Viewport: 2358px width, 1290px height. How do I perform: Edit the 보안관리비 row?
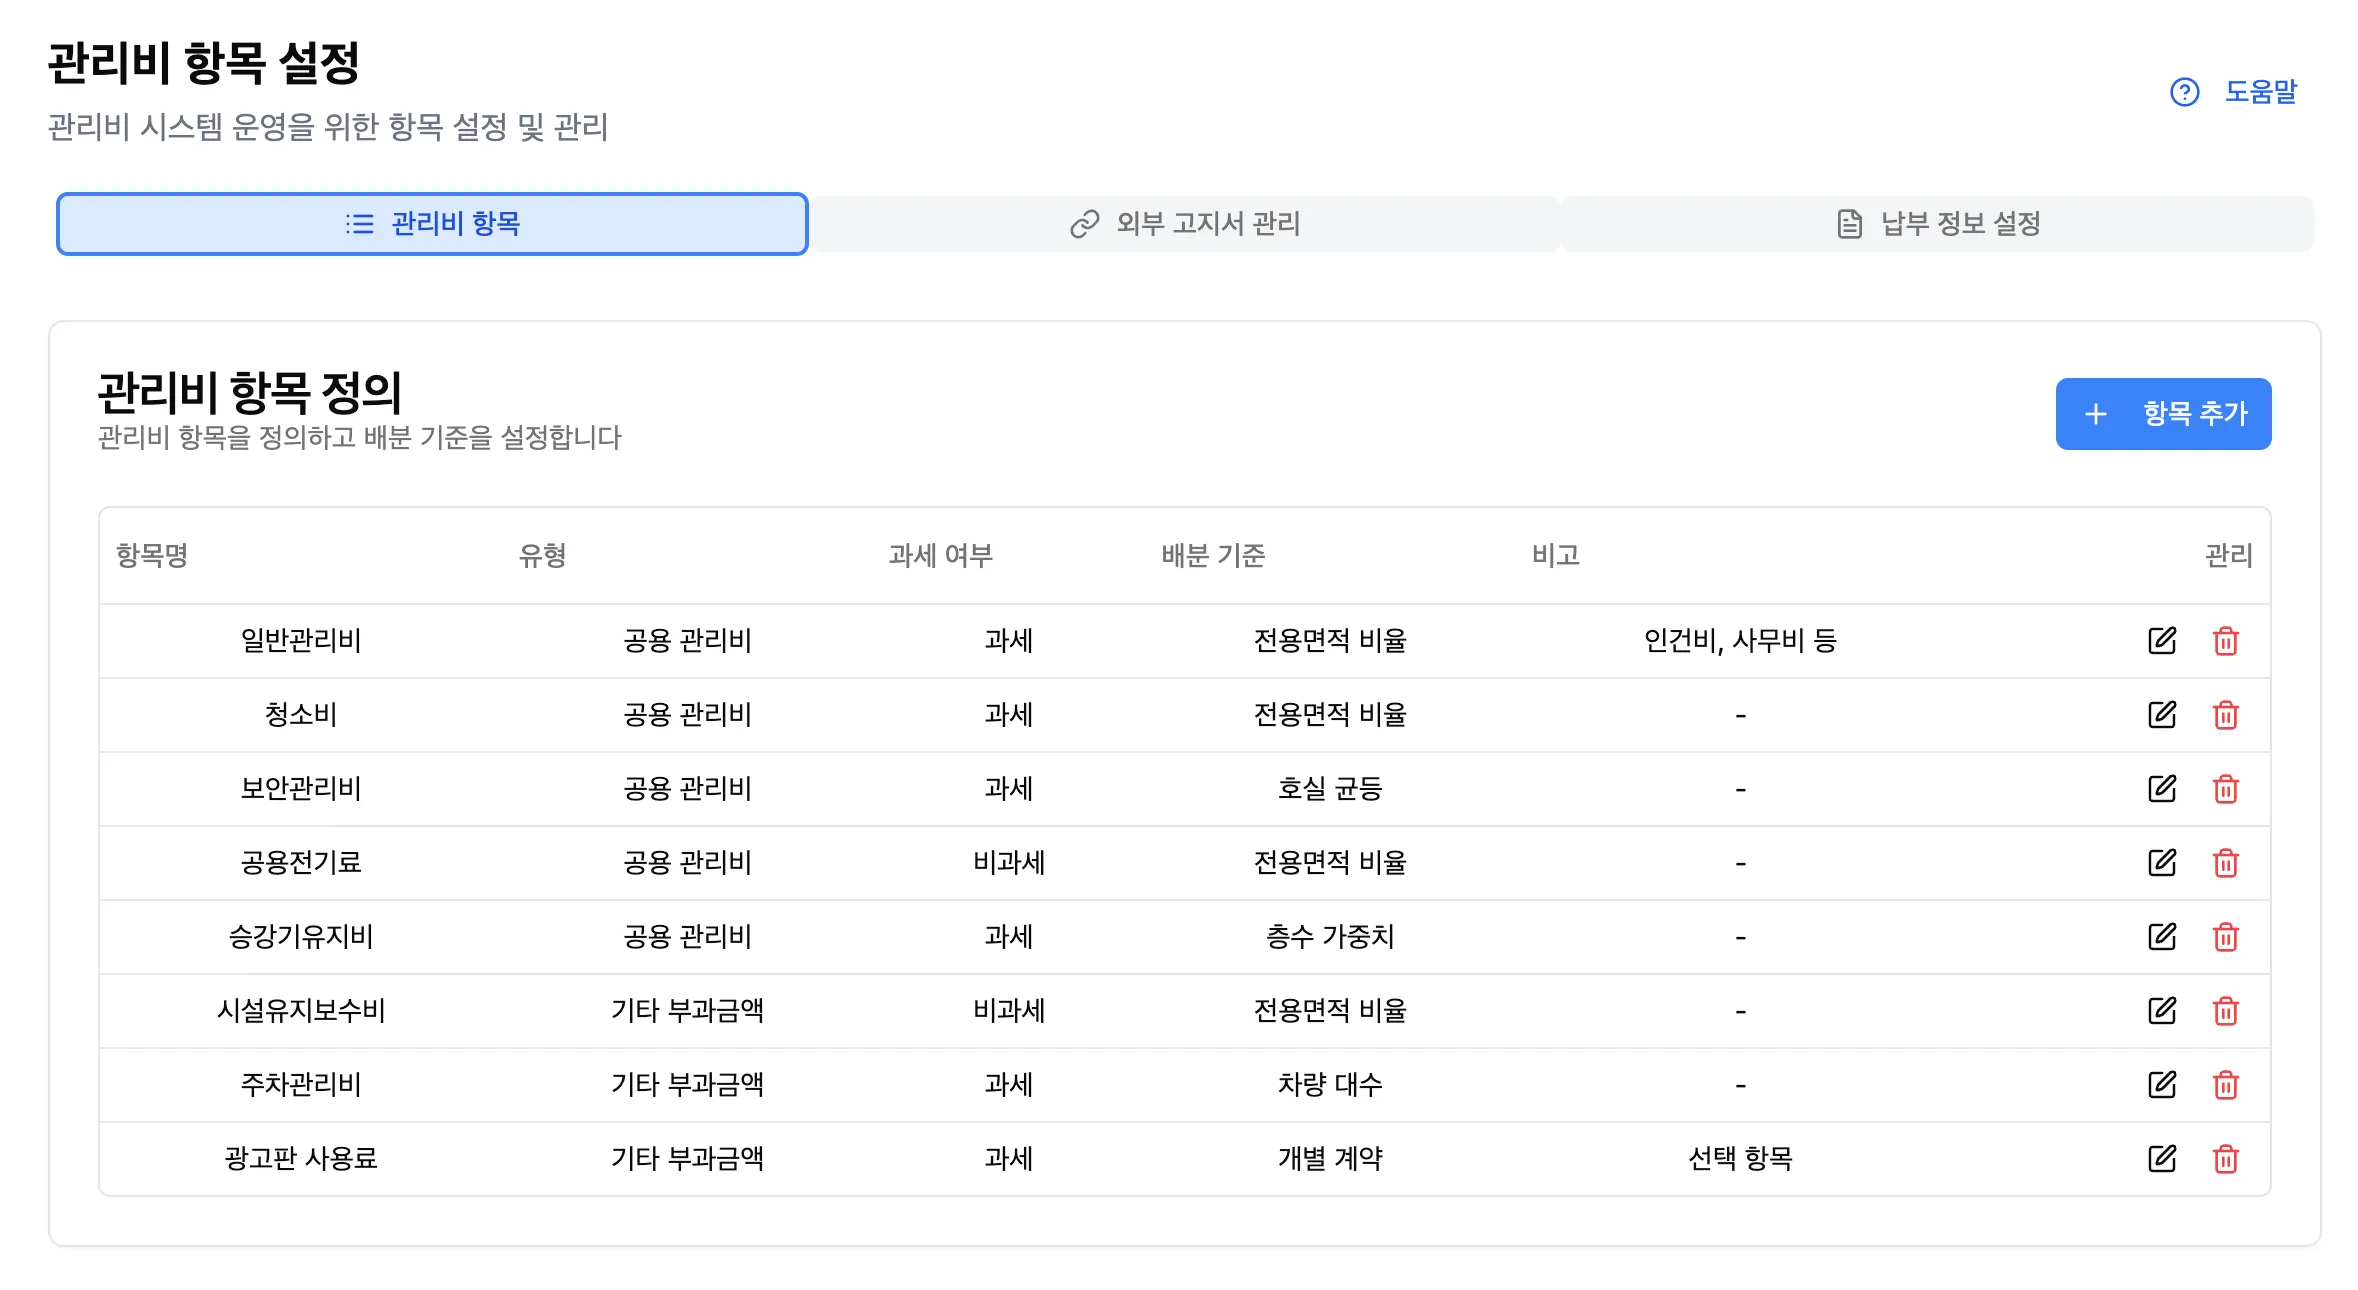click(x=2162, y=788)
